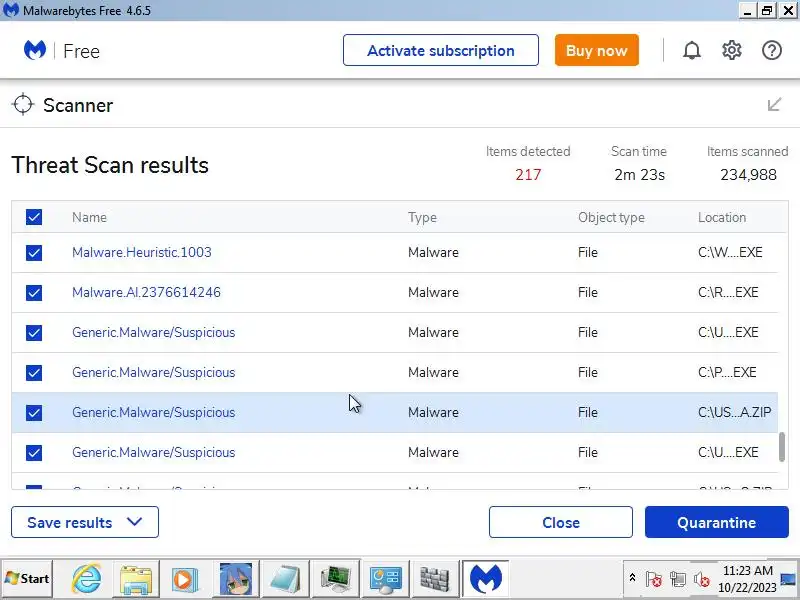Viewport: 800px width, 600px height.
Task: Click the results list scrollbar thumb
Action: point(782,447)
